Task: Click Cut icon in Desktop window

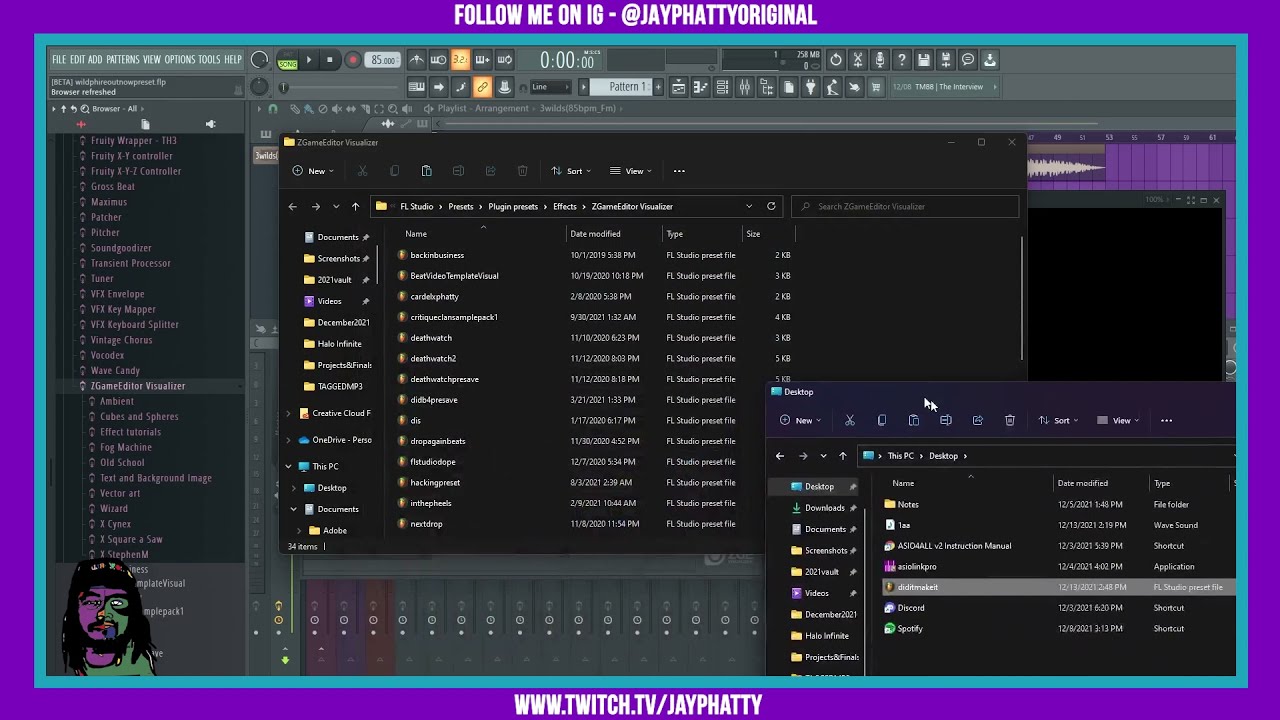Action: pyautogui.click(x=850, y=421)
